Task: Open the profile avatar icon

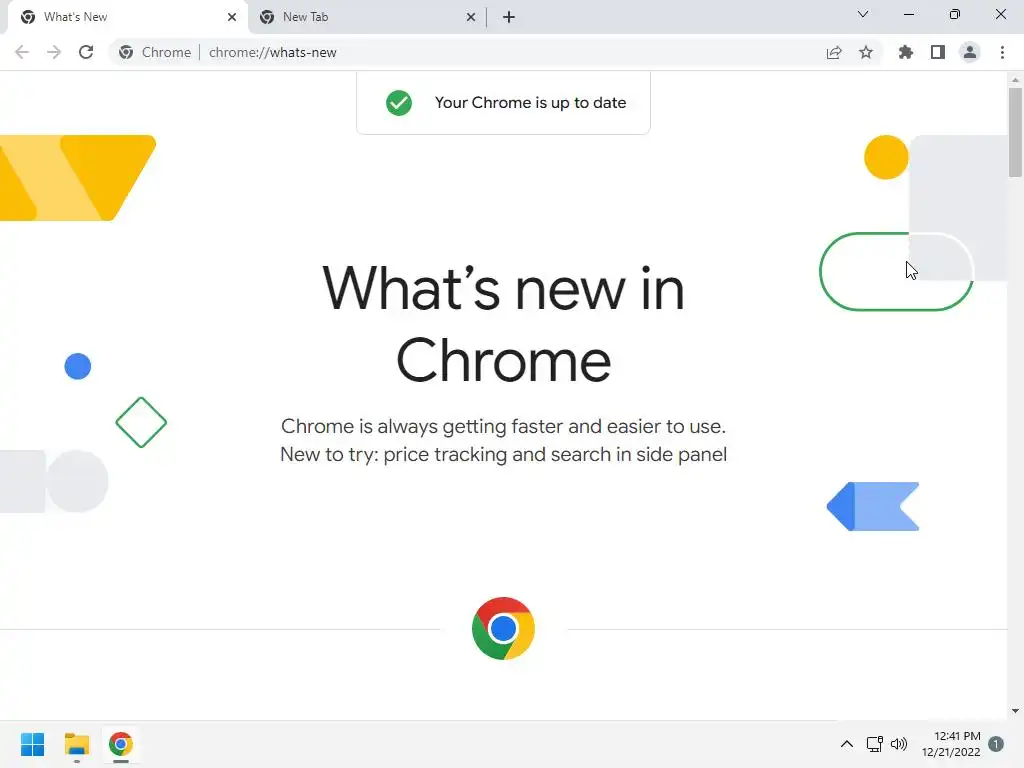Action: point(970,52)
